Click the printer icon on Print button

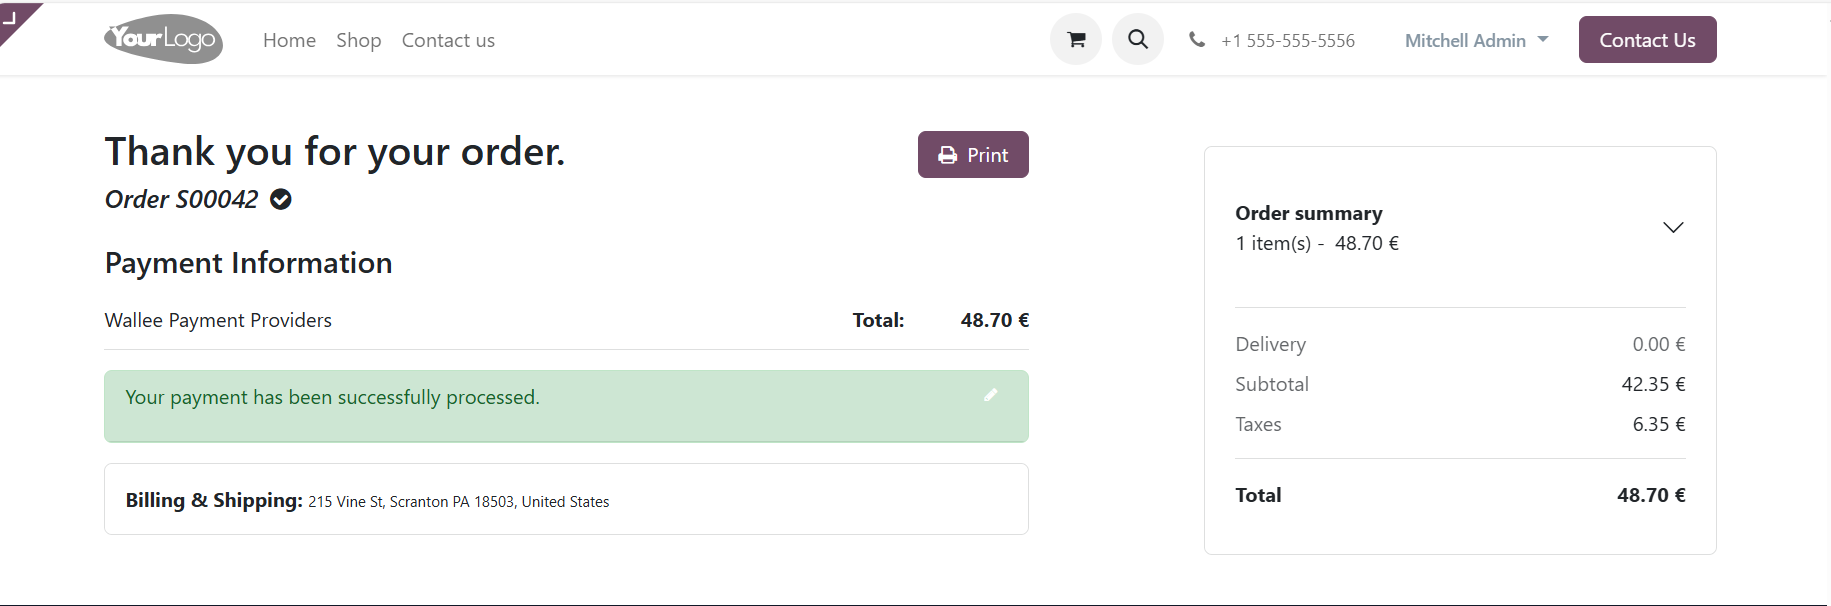click(947, 155)
